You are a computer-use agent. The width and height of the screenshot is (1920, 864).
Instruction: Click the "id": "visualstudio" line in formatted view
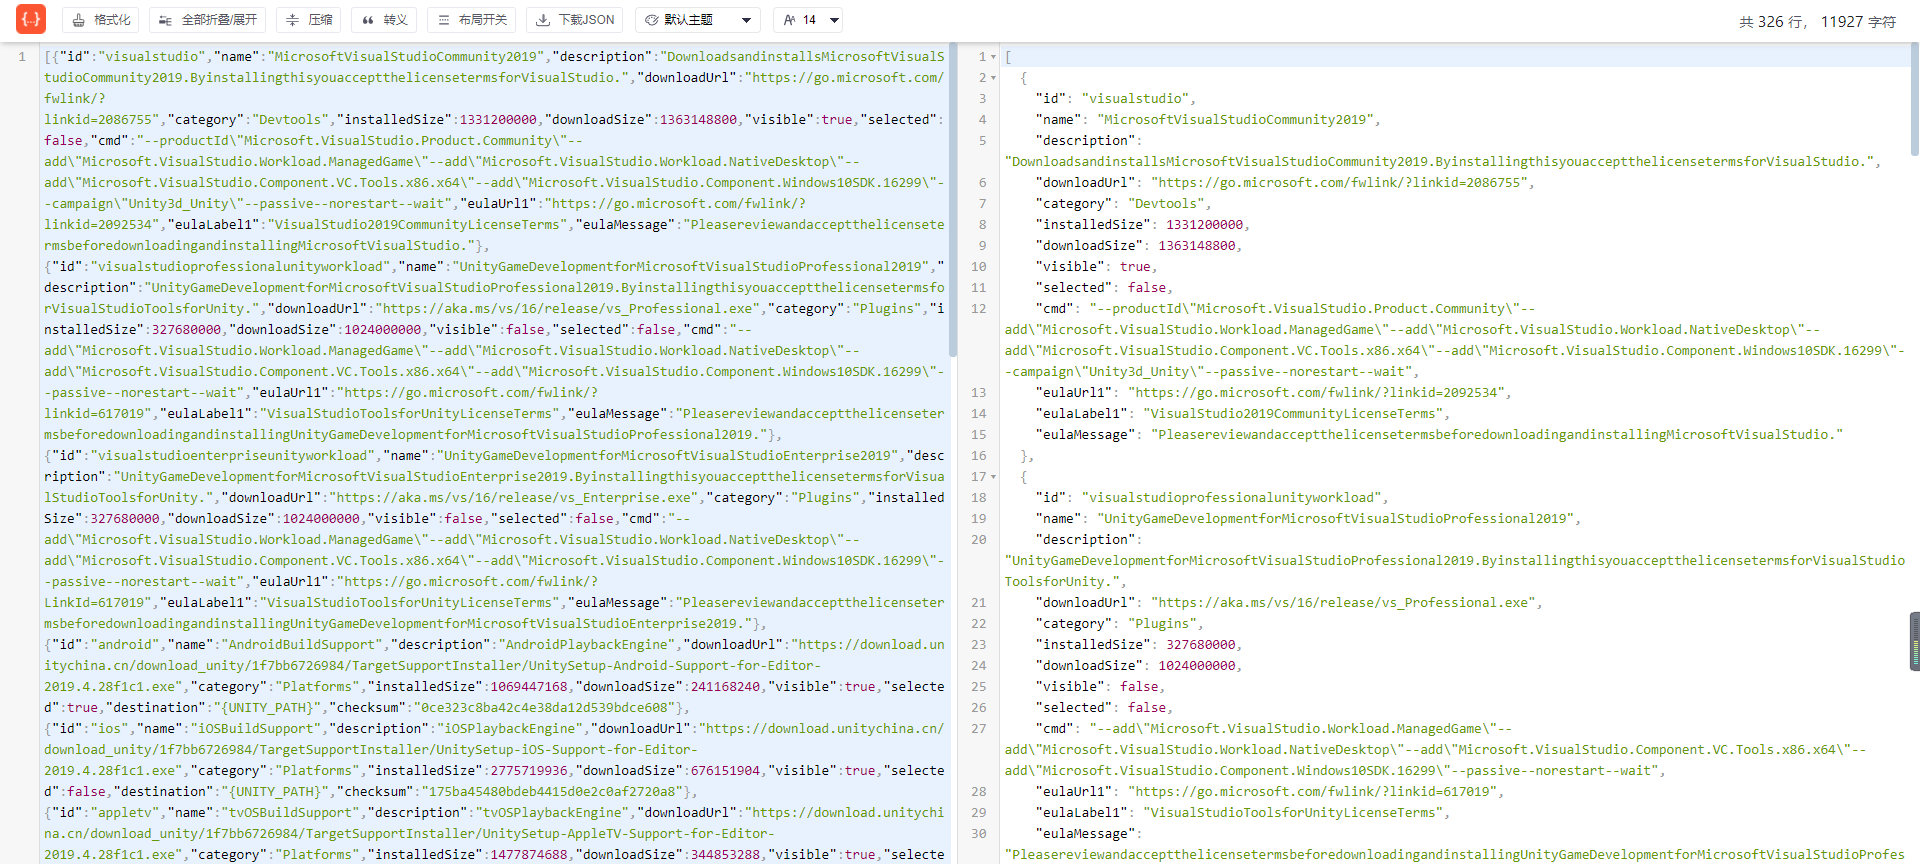tap(1116, 98)
